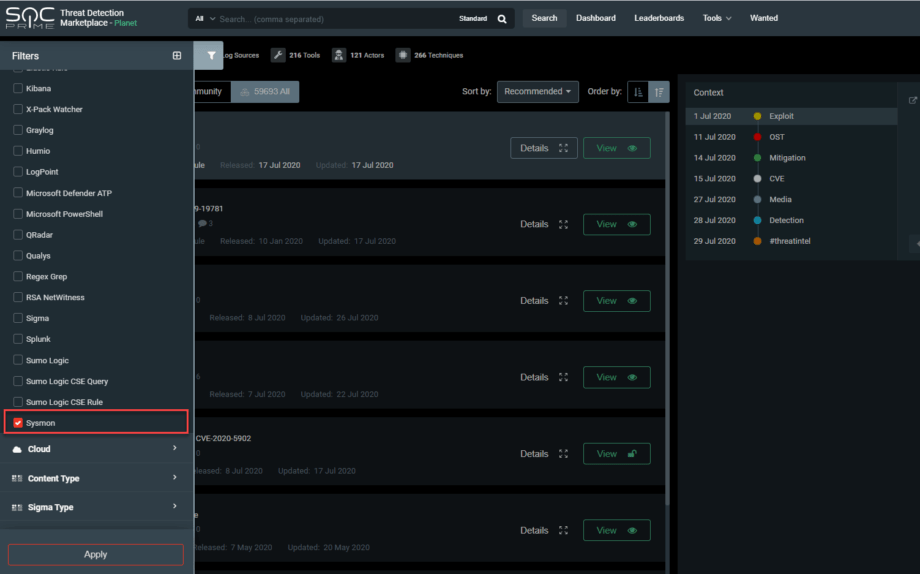Click Details button for 17 Jul 2020 release

click(543, 148)
